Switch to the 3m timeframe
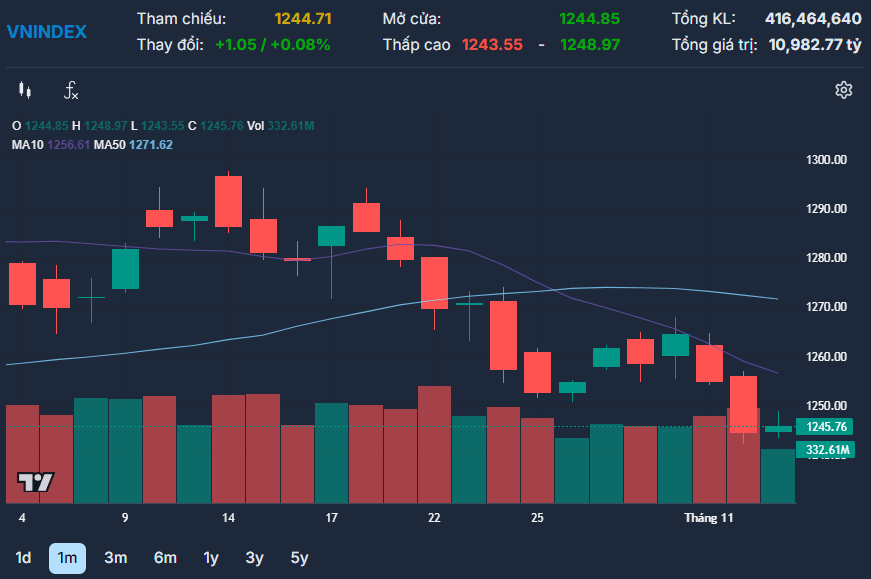The width and height of the screenshot is (871, 579). point(116,558)
